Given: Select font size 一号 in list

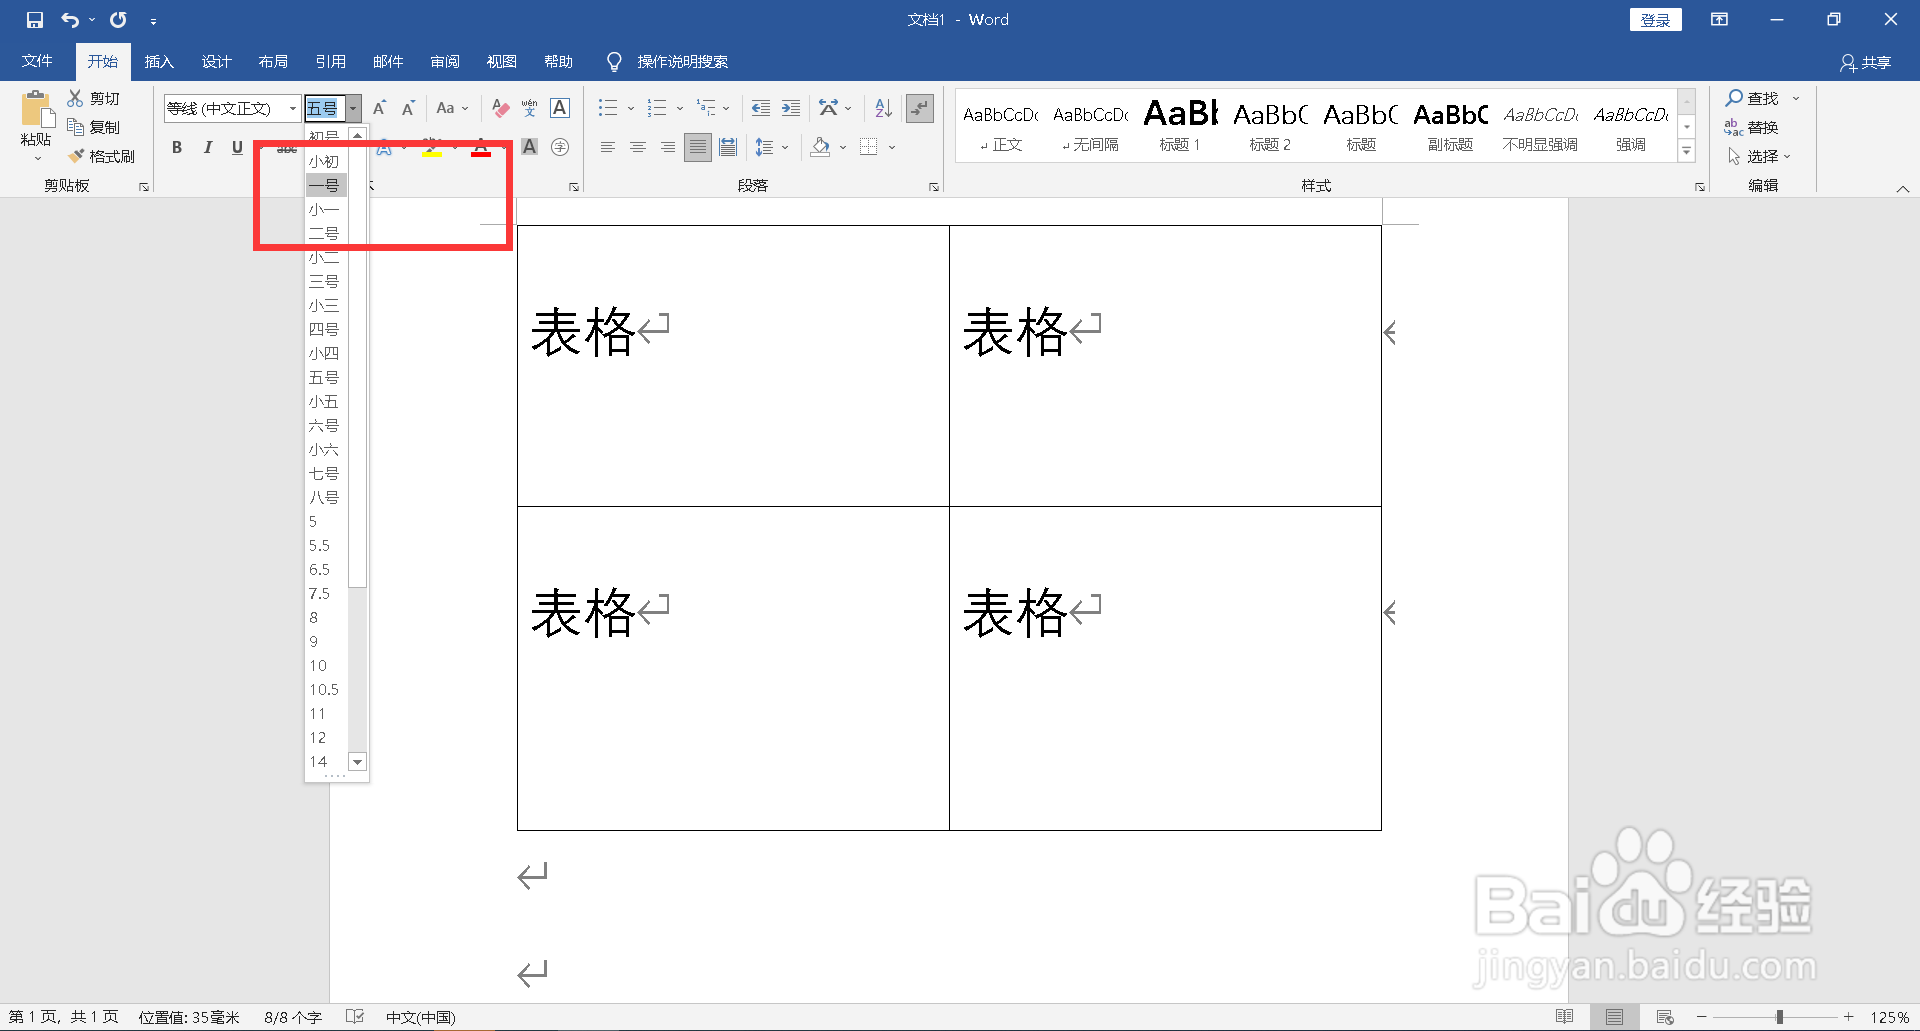Looking at the screenshot, I should coord(326,185).
